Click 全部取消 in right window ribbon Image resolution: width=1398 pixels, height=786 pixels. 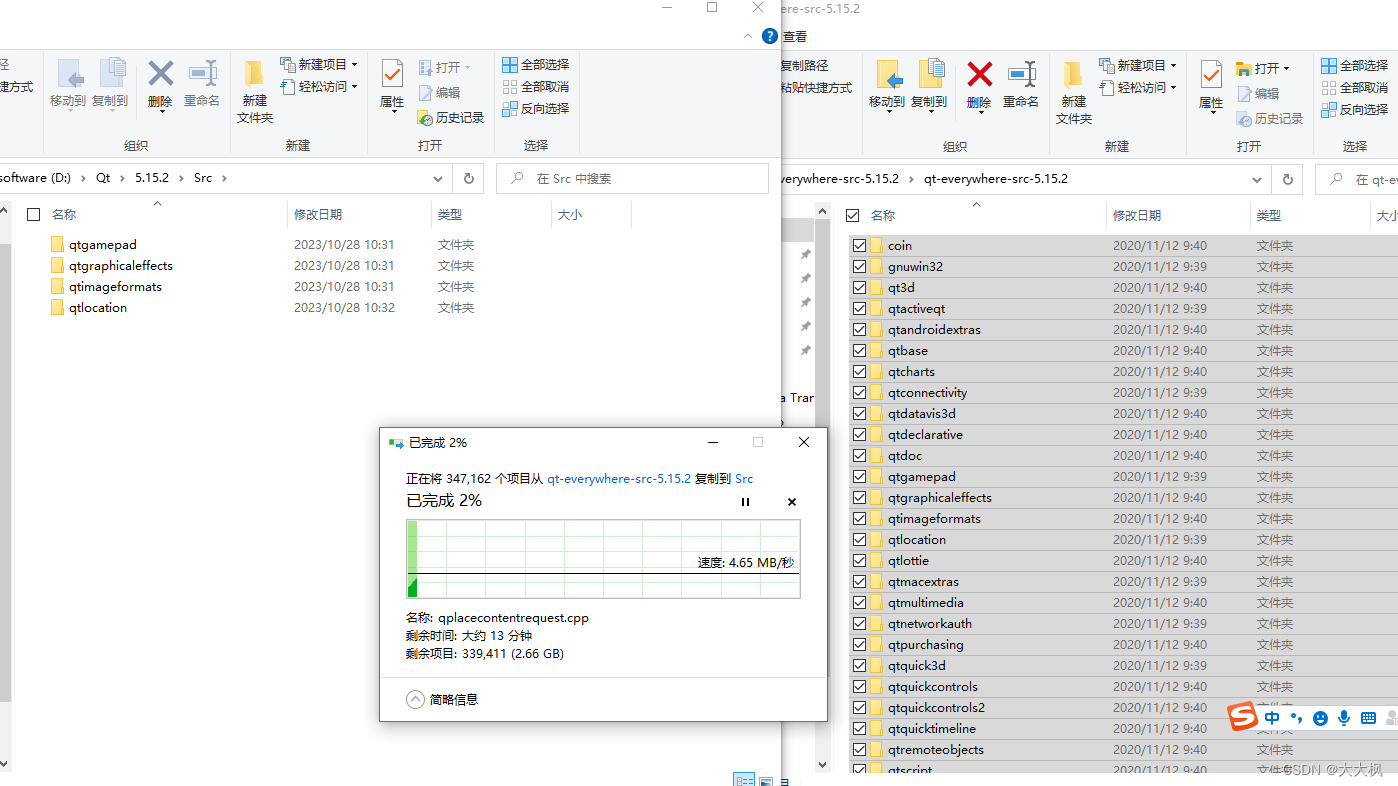tap(1354, 87)
